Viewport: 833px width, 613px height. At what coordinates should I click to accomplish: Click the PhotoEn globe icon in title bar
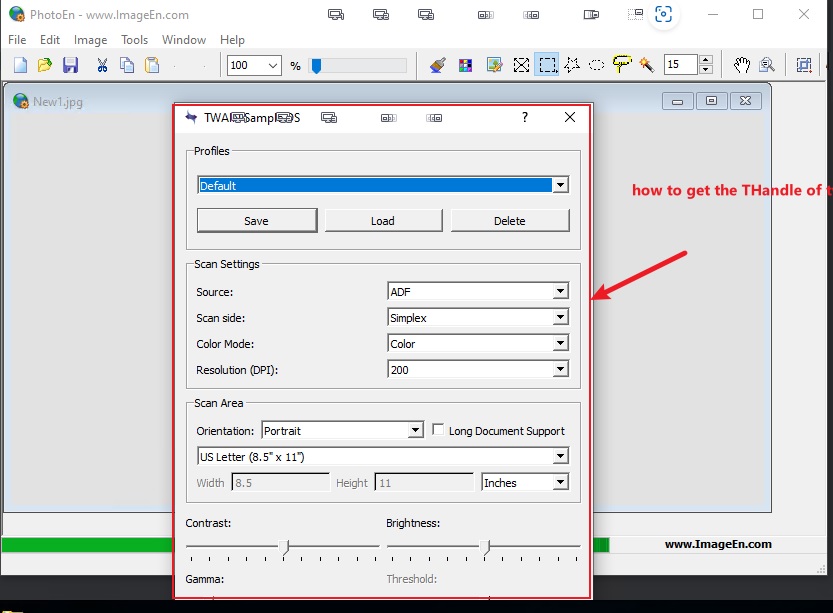pos(17,14)
